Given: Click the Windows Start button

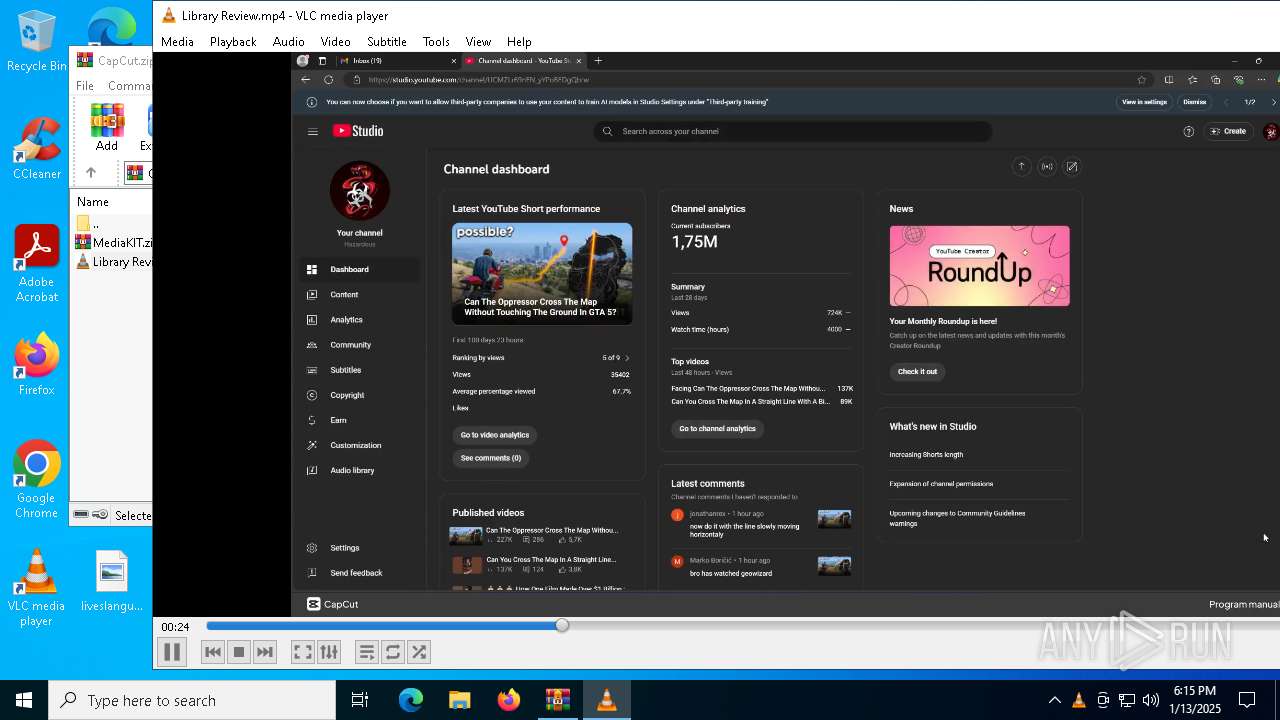Looking at the screenshot, I should click(24, 700).
